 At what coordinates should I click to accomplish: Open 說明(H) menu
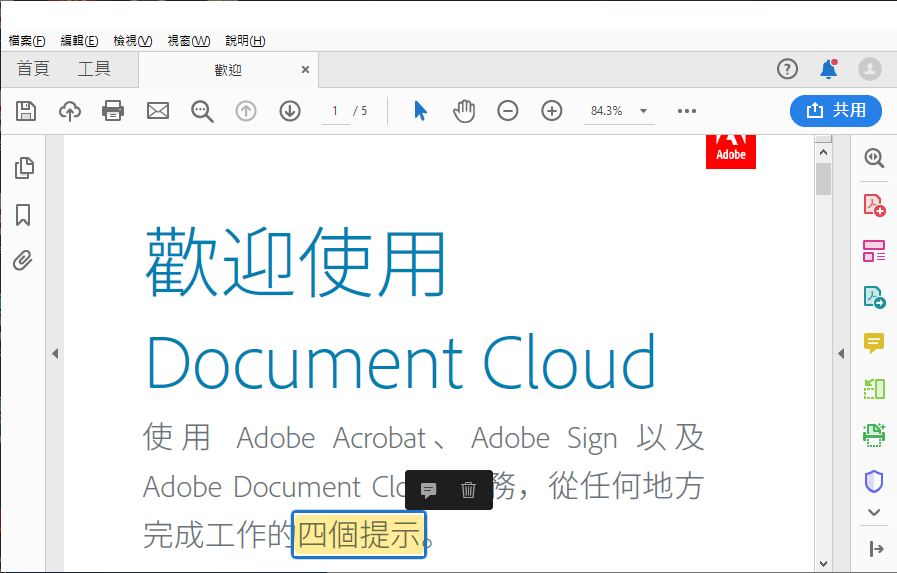[245, 41]
